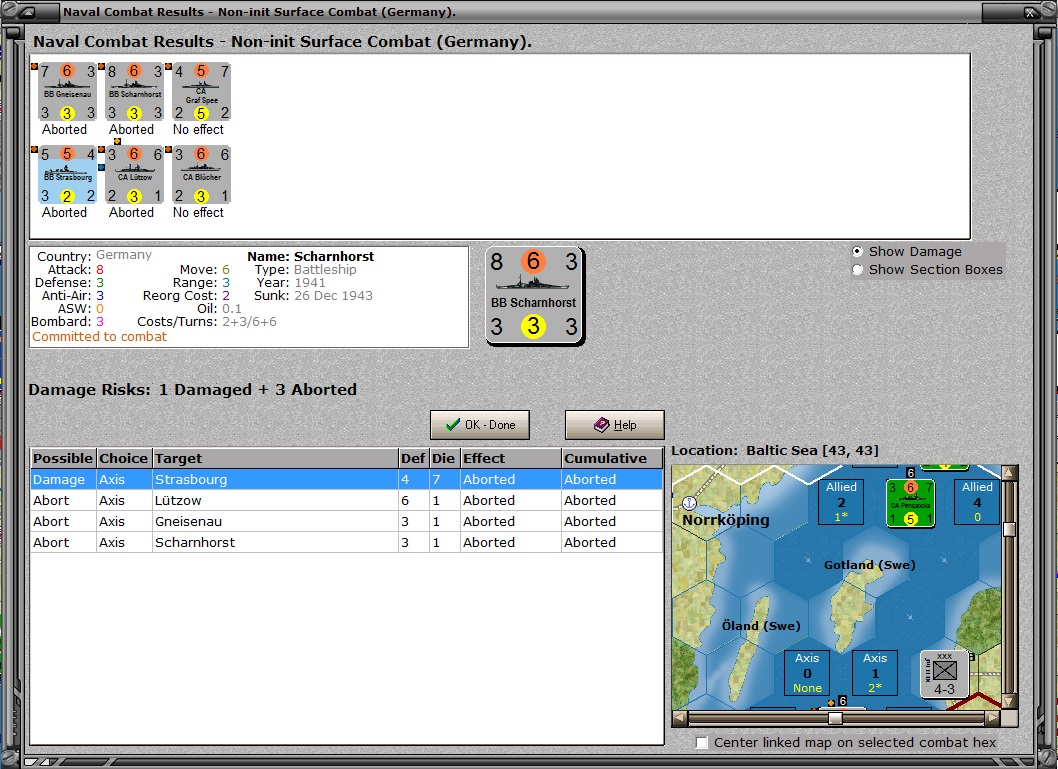1058x769 pixels.
Task: Click the 4-3 infantry corps counter on map
Action: click(x=945, y=674)
